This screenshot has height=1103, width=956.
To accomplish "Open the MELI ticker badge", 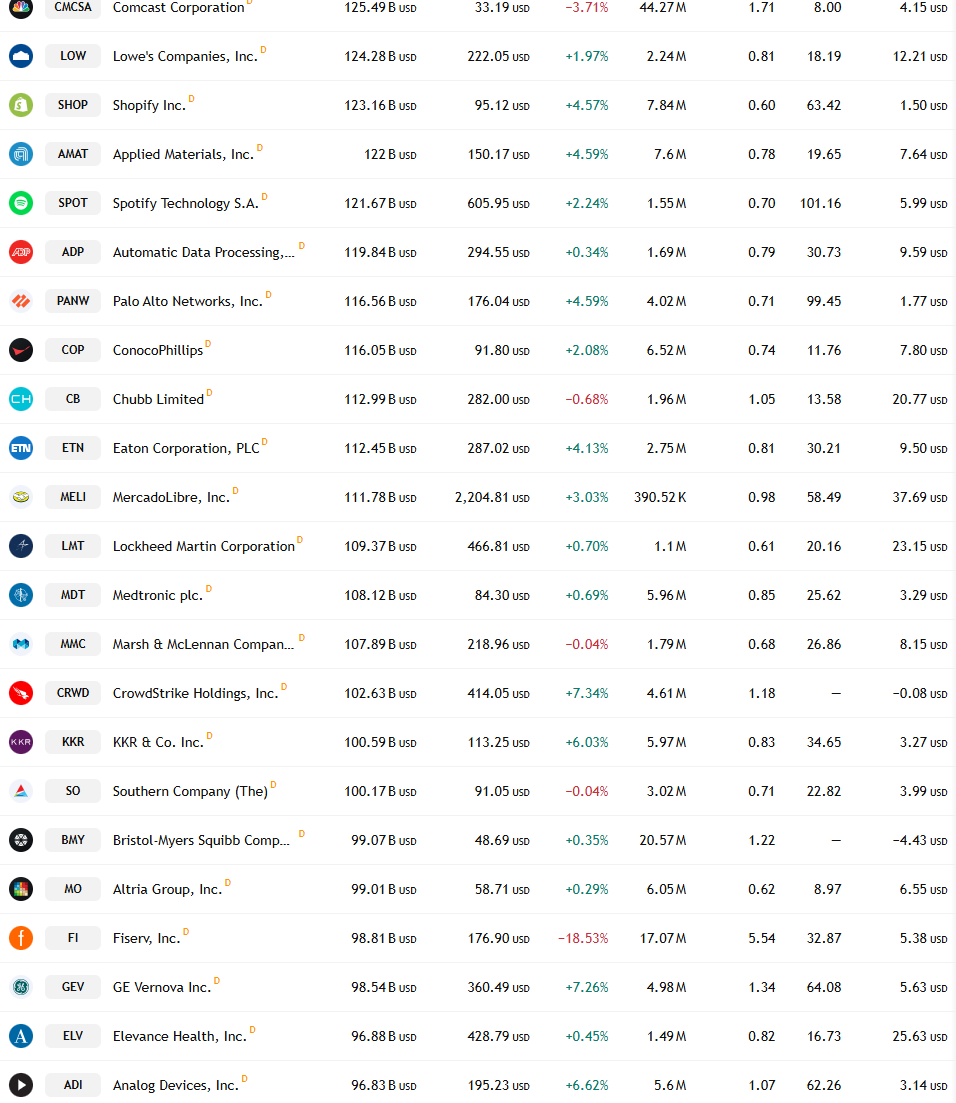I will [73, 497].
